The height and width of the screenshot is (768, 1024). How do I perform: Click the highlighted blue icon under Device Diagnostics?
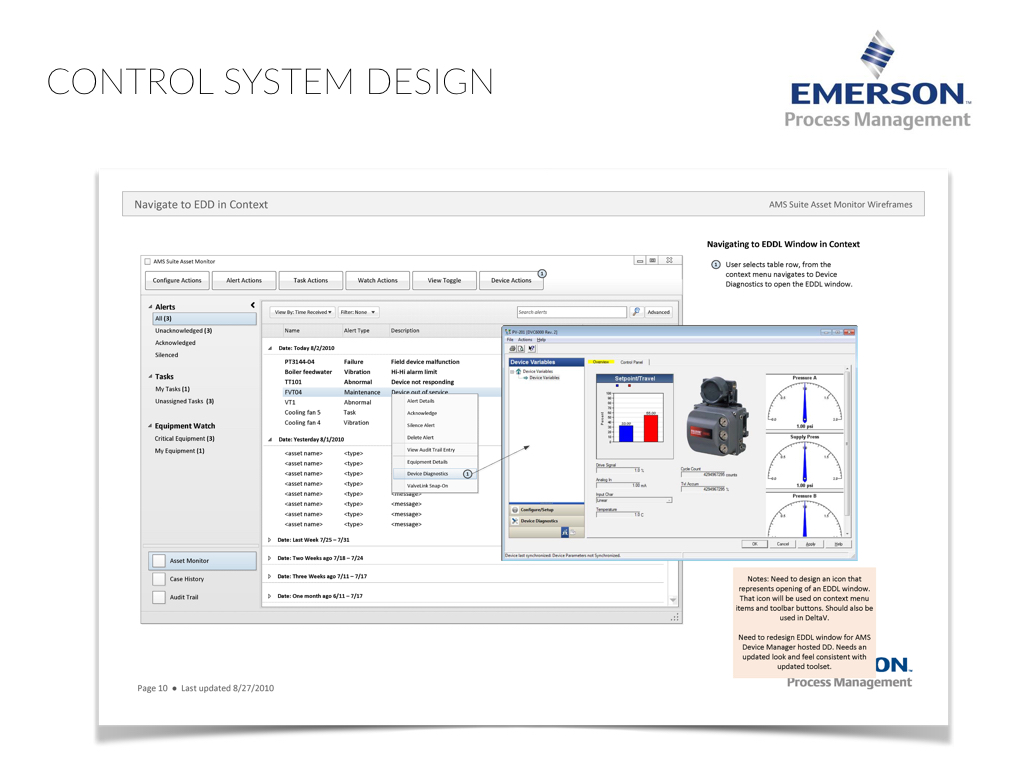coord(565,533)
